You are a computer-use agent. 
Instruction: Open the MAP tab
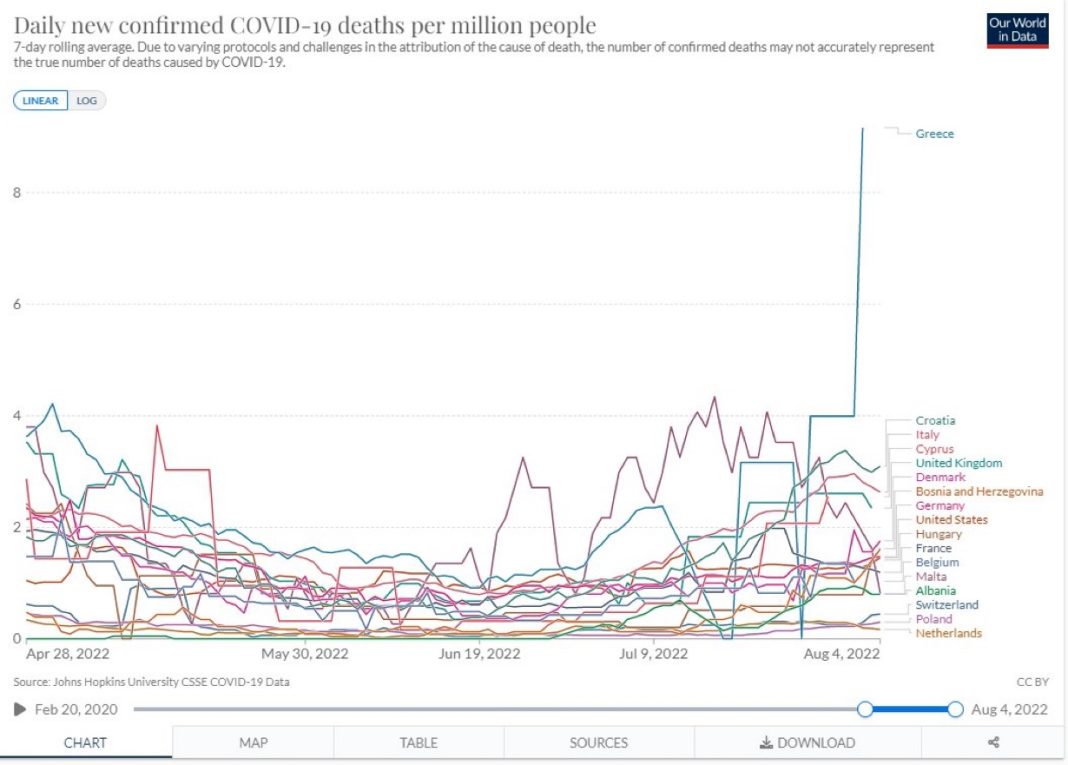[253, 743]
